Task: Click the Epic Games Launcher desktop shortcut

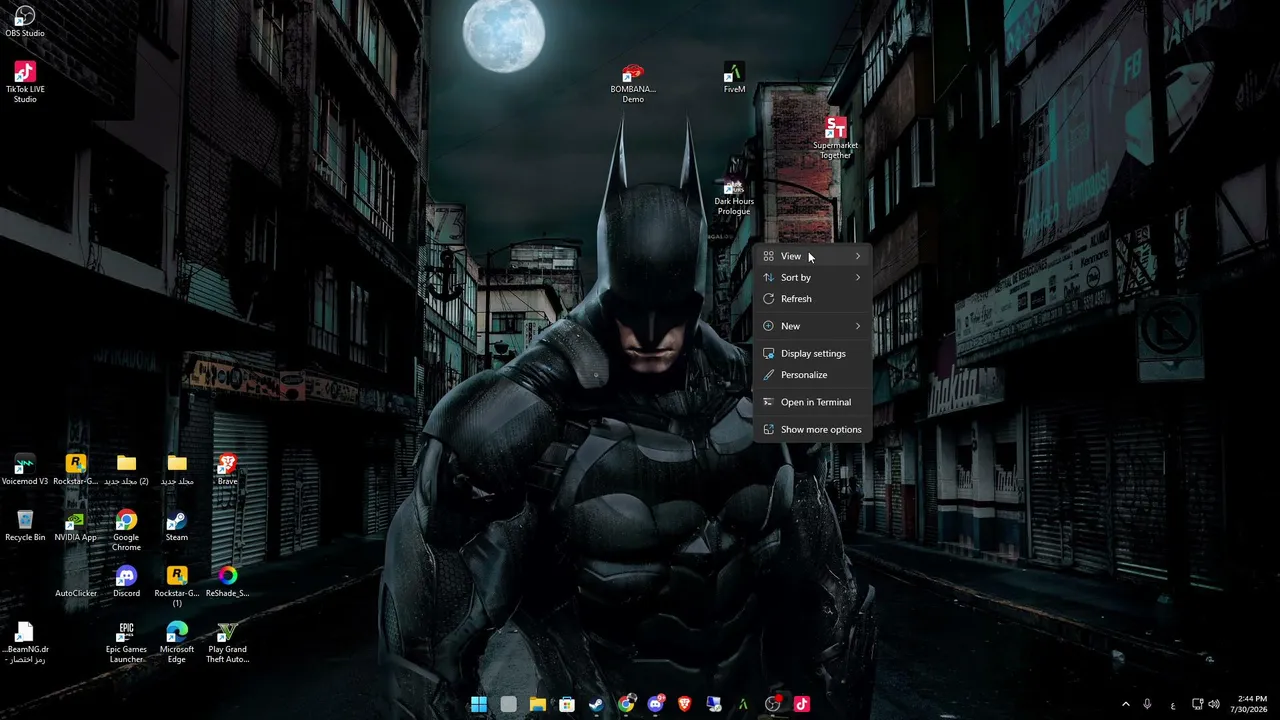Action: [126, 643]
